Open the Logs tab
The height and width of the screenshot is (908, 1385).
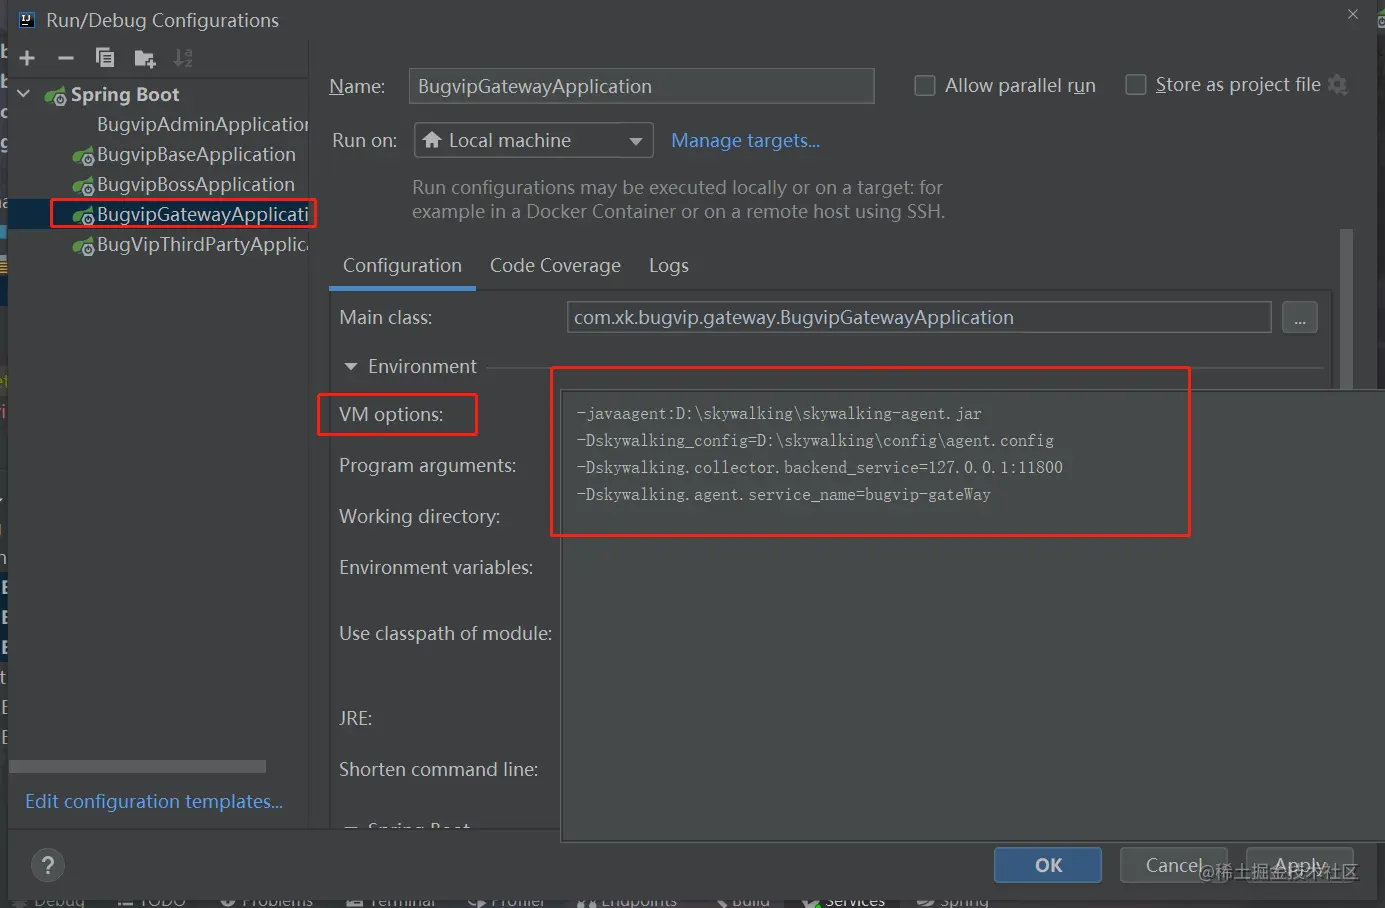669,266
